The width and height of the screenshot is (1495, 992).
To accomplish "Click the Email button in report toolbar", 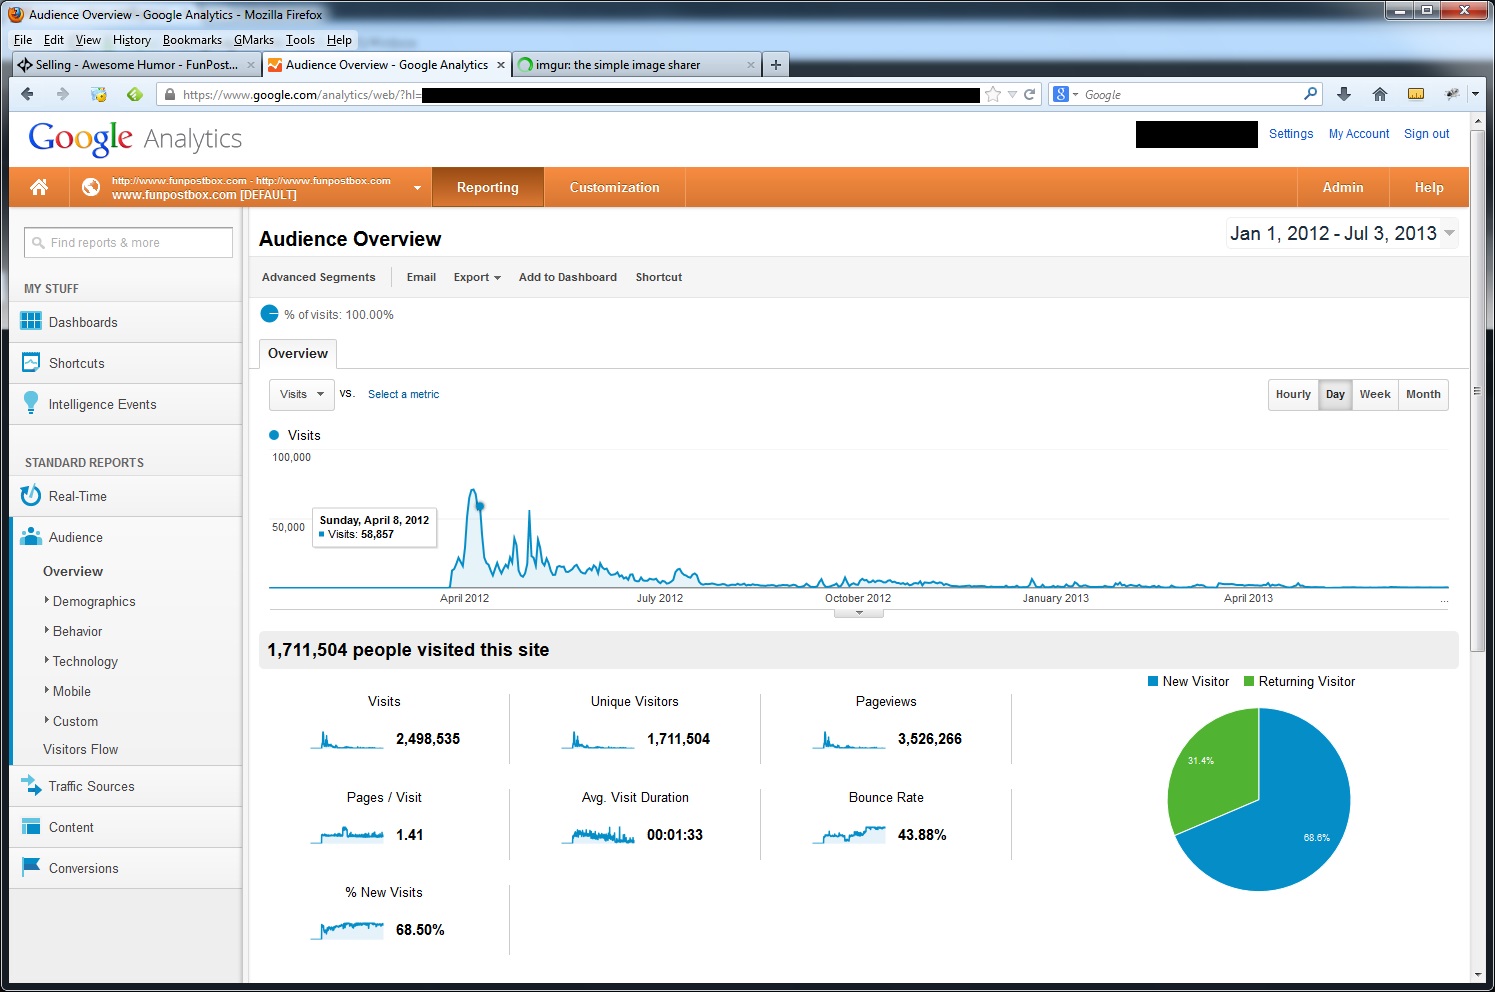I will [x=421, y=277].
